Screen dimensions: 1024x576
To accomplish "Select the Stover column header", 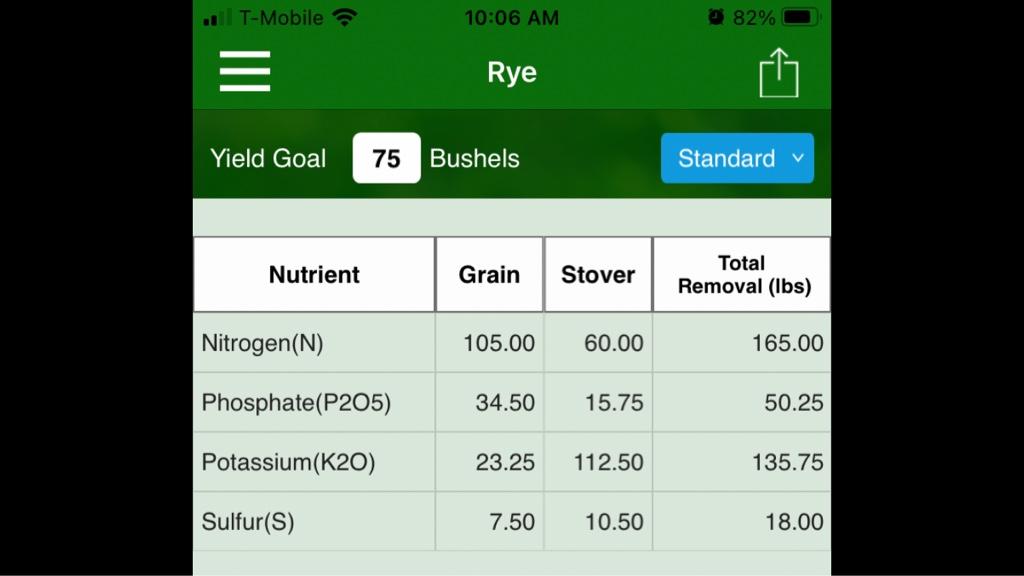I will coord(598,274).
